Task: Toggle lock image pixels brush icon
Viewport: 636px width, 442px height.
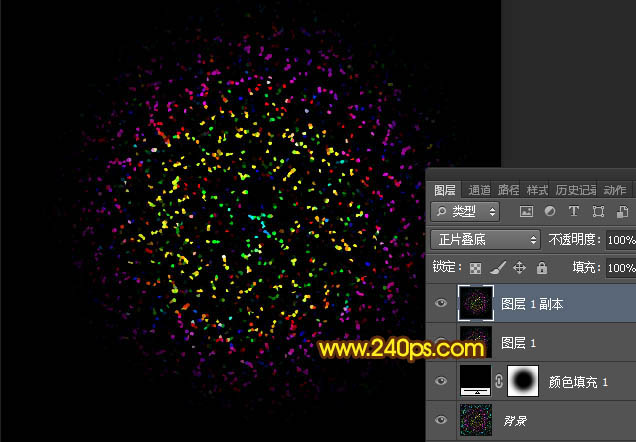Action: point(498,268)
